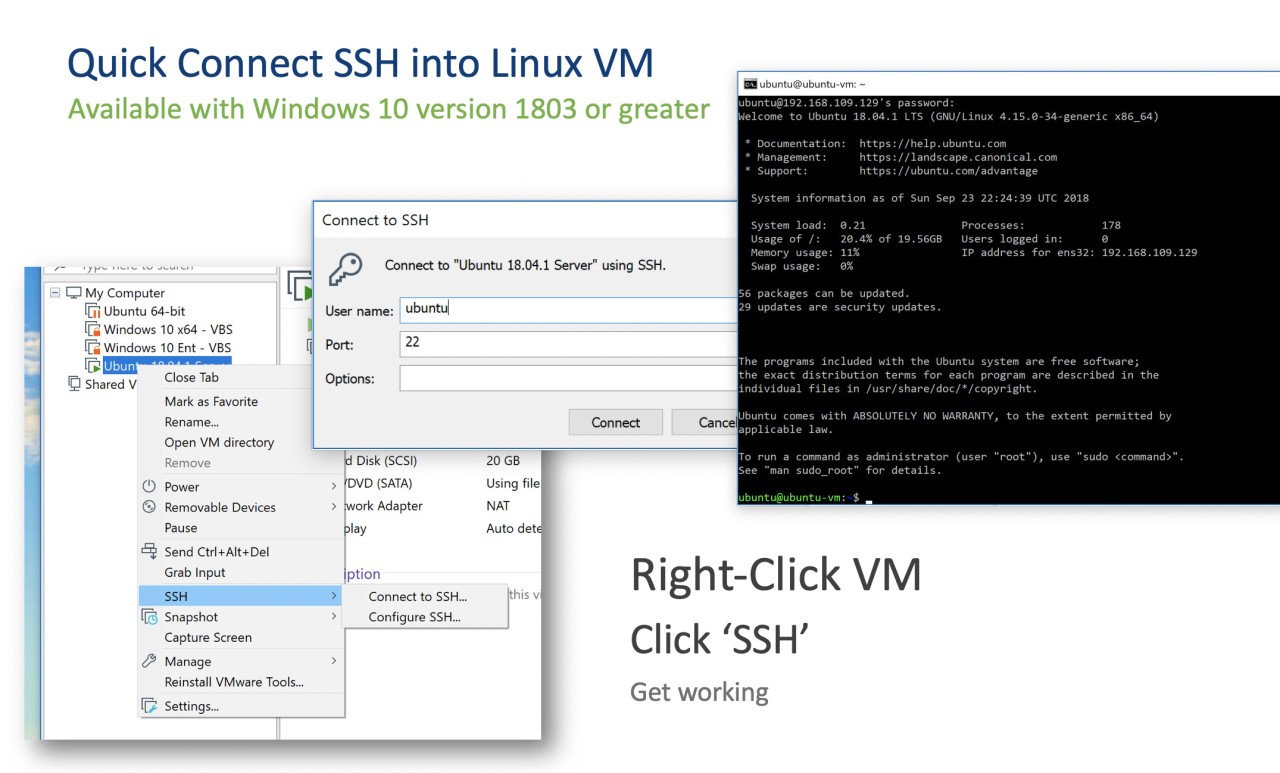Image resolution: width=1280 pixels, height=773 pixels.
Task: Select Ubuntu 64-bit in library tree
Action: (144, 311)
